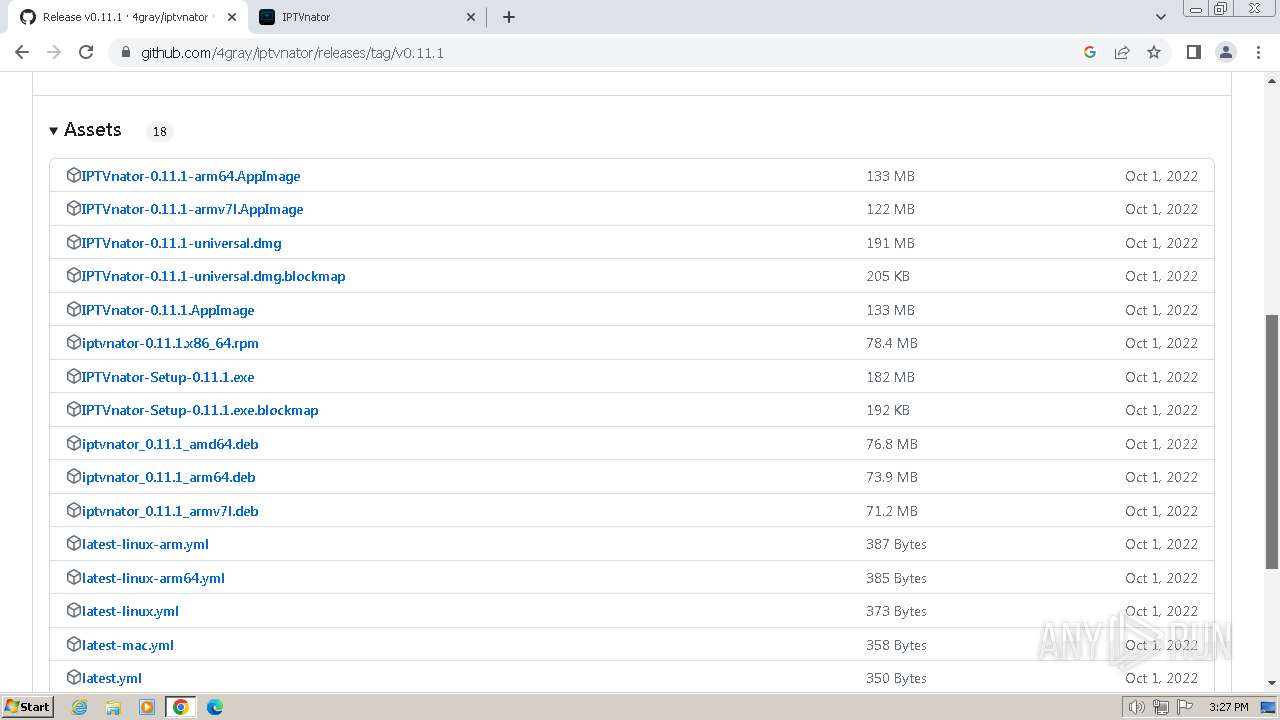The image size is (1280, 720).
Task: Download IPTVnator-0.11.1-armv7l.AppImage
Action: coord(192,209)
